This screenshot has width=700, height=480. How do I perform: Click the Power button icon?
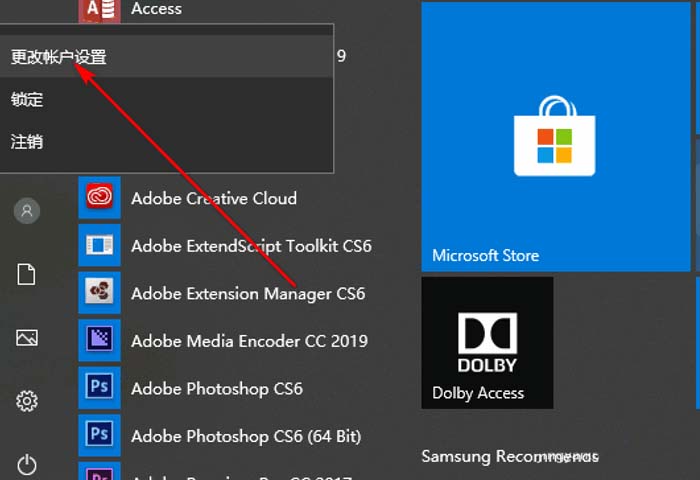tap(27, 464)
